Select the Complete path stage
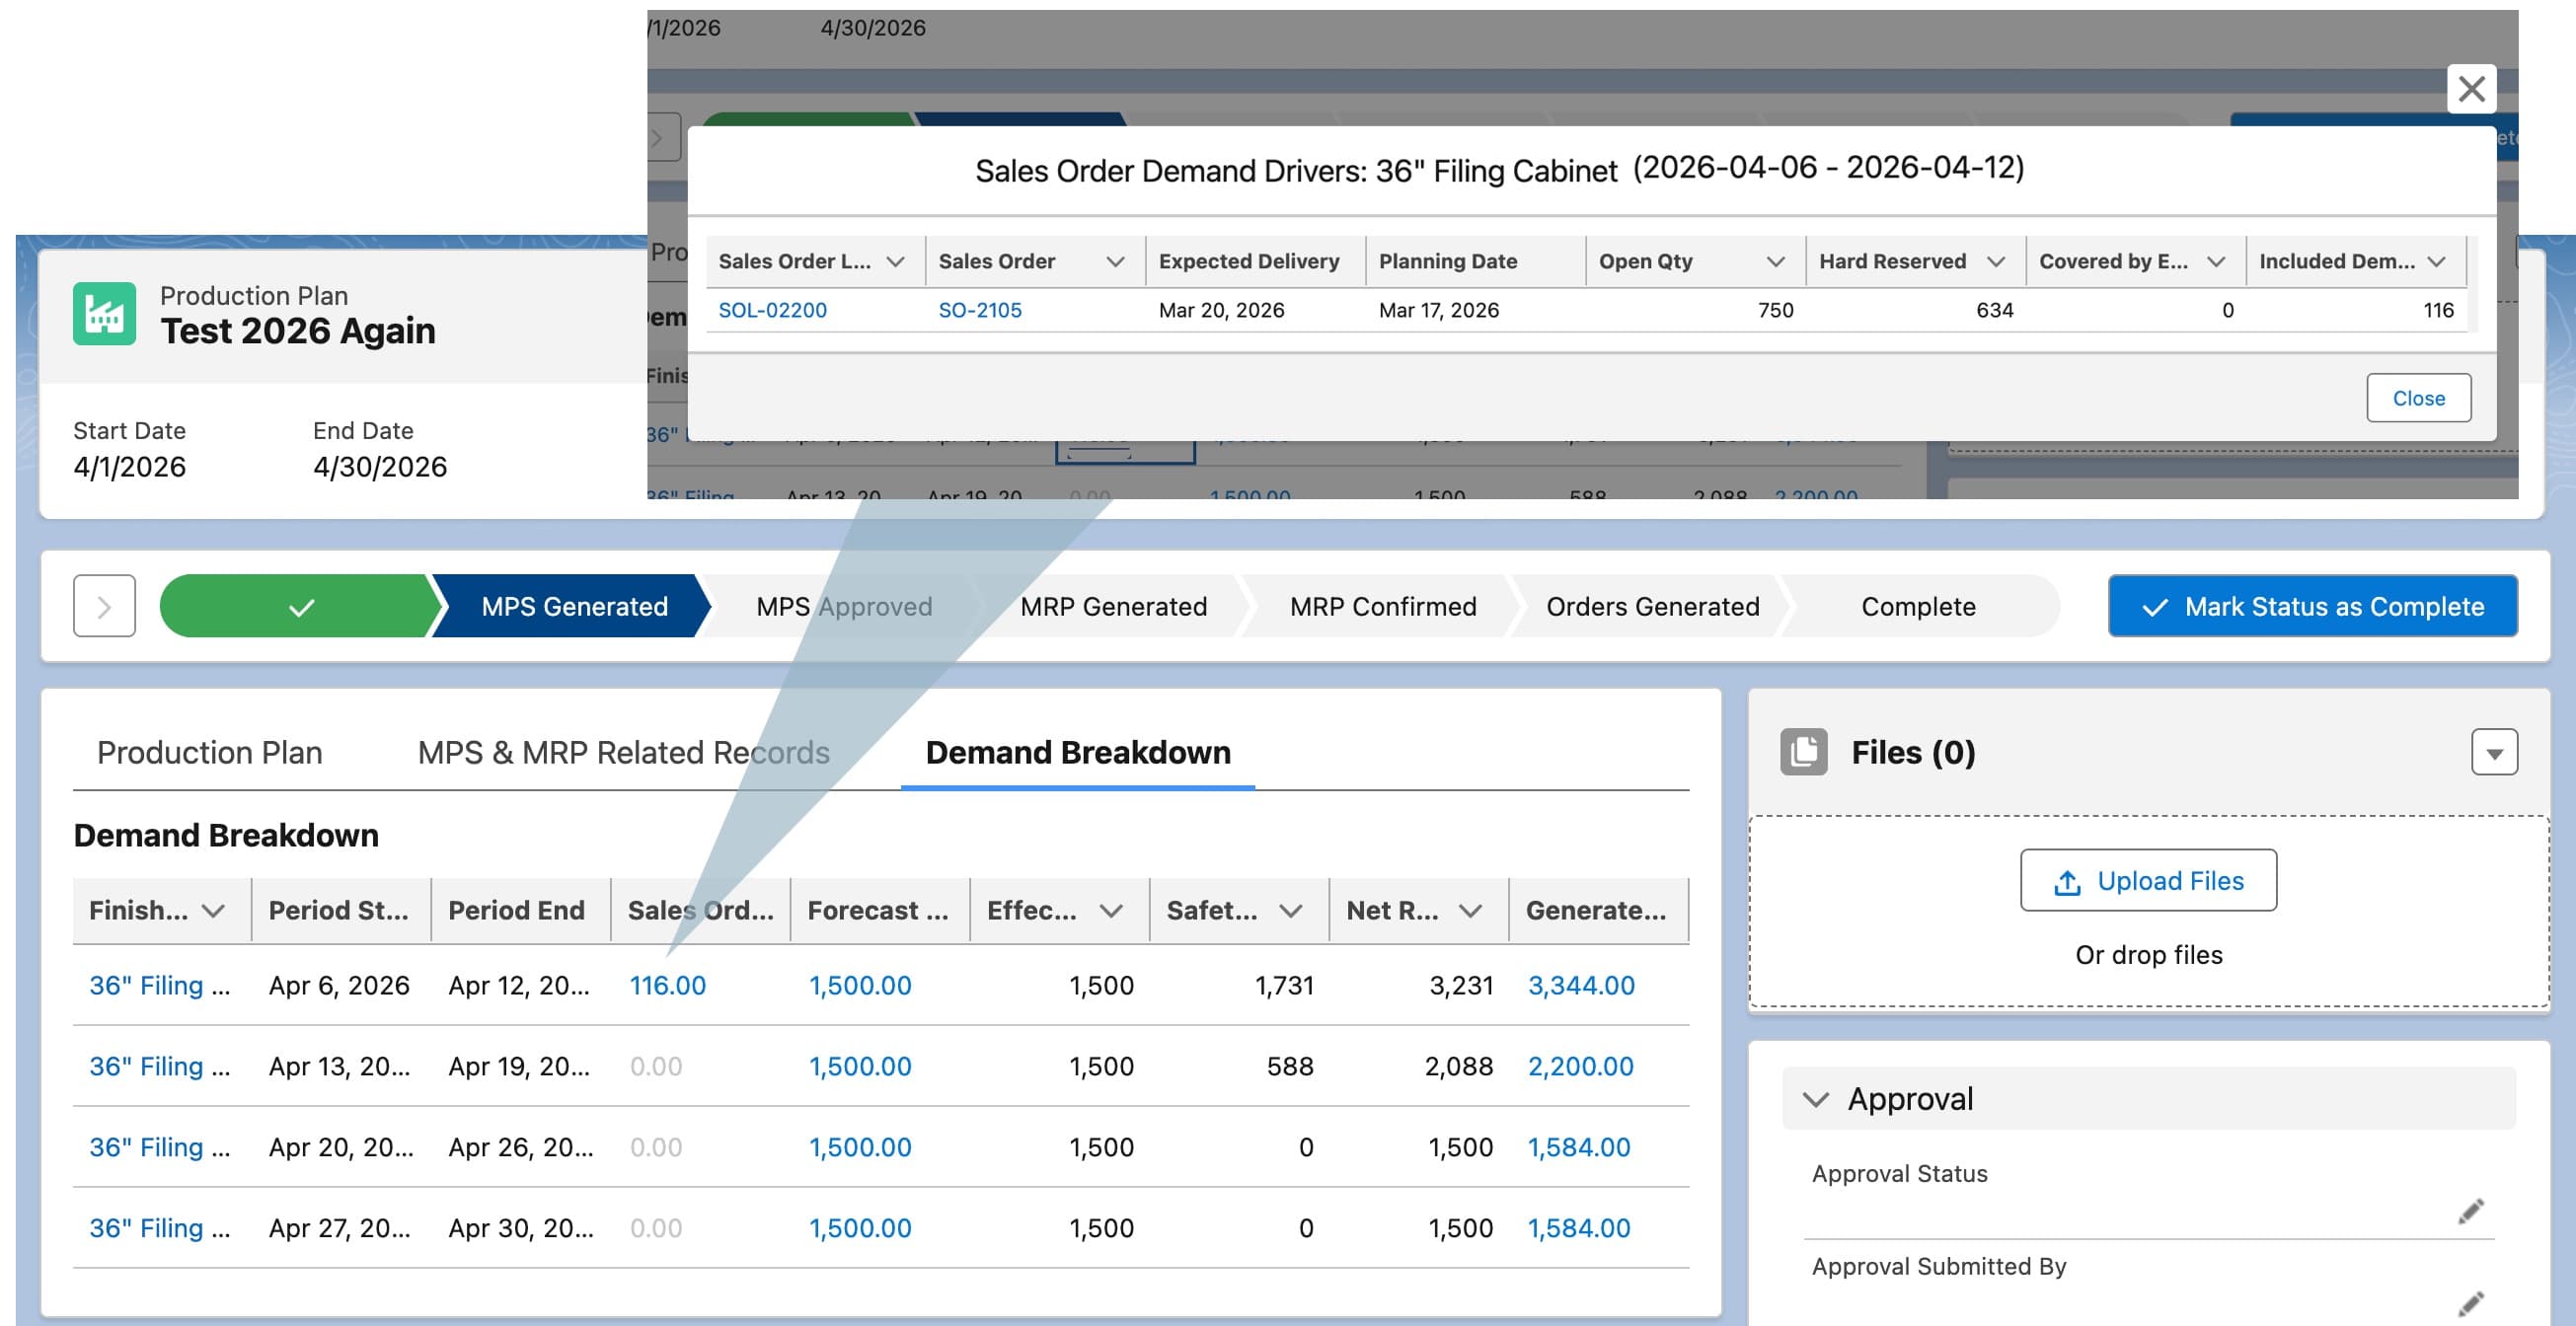Viewport: 2576px width, 1326px height. pyautogui.click(x=1918, y=606)
